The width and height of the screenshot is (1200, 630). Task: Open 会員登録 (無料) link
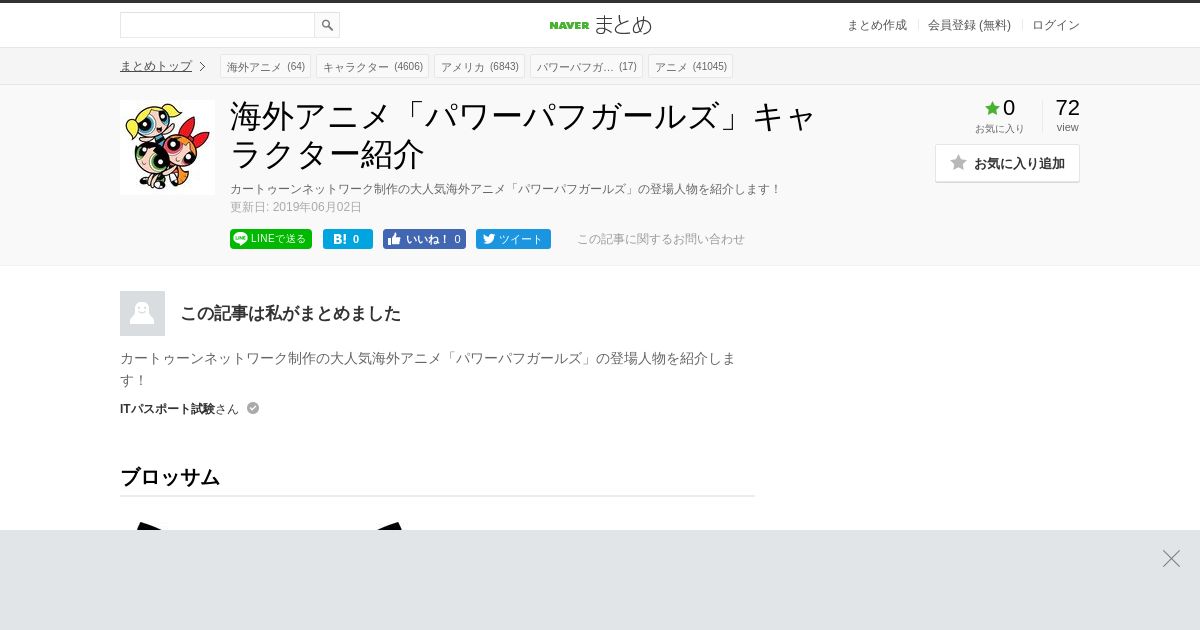click(969, 25)
